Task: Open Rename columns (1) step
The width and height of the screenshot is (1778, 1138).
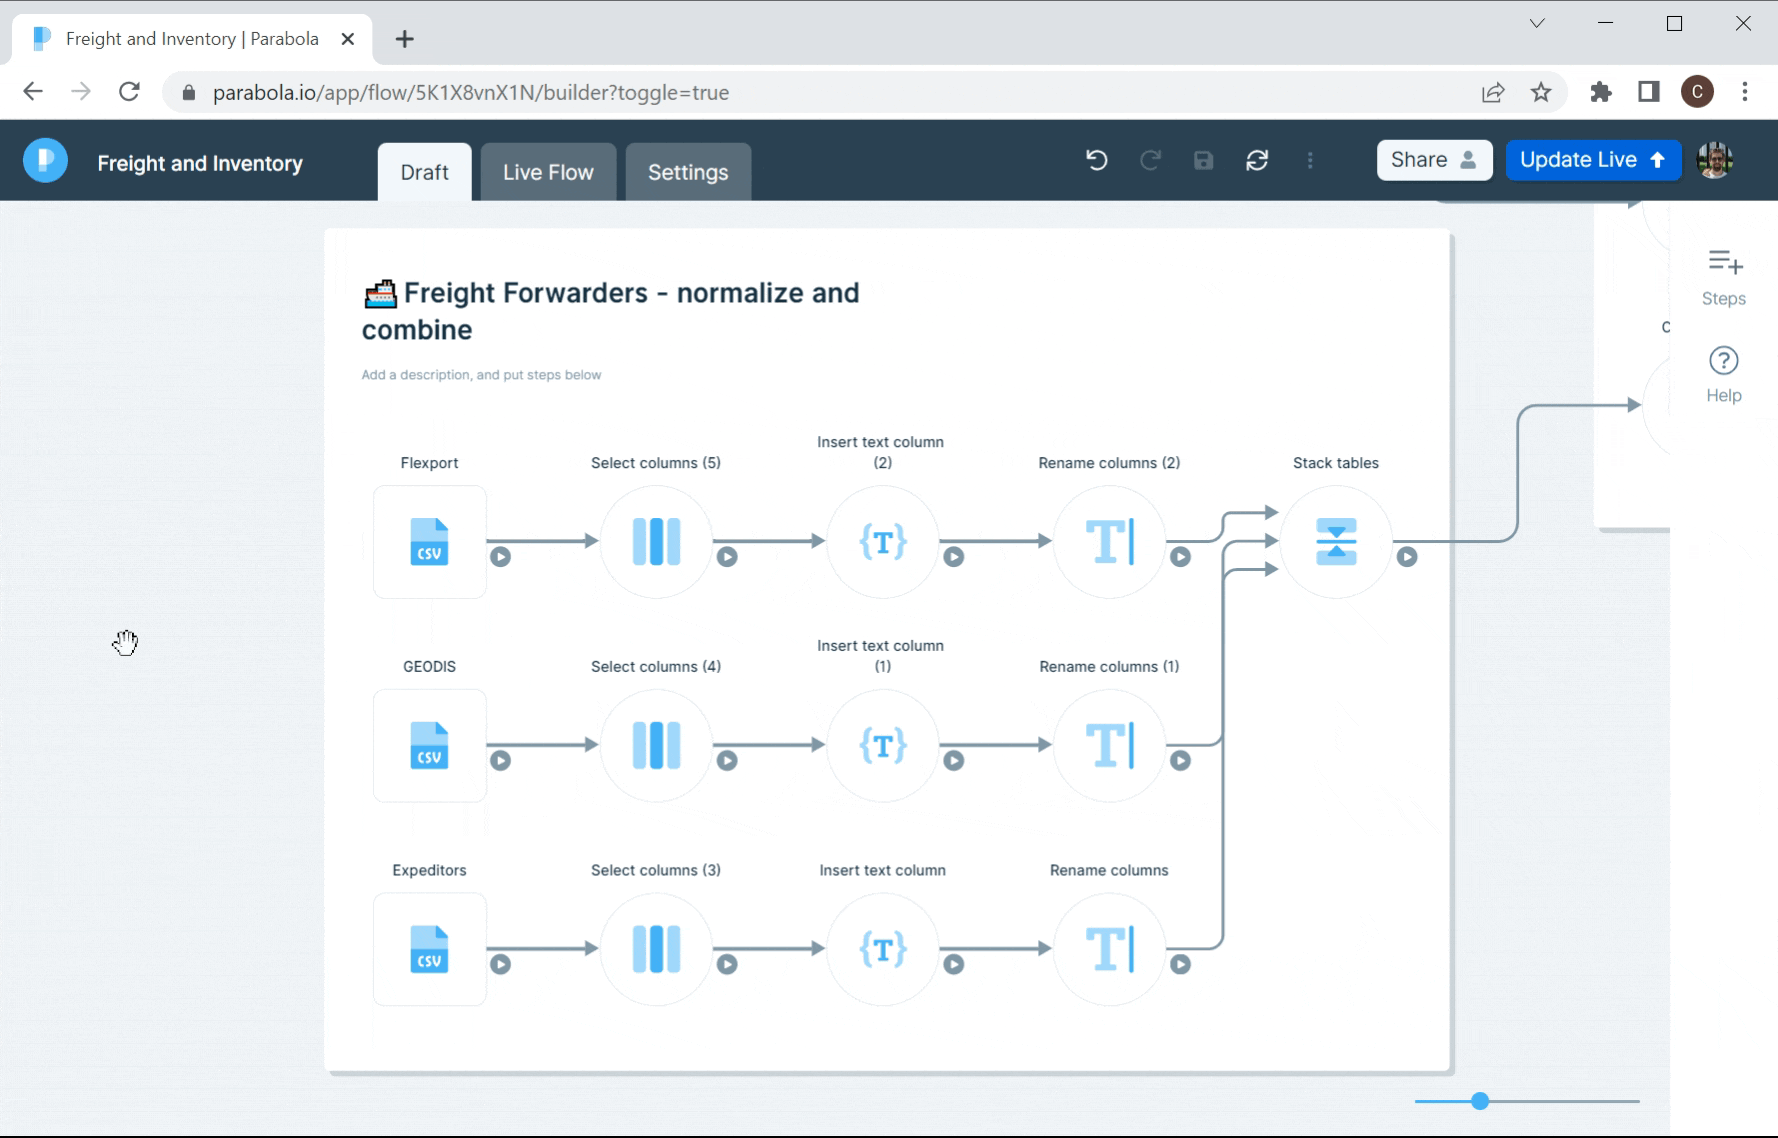Action: click(x=1110, y=746)
